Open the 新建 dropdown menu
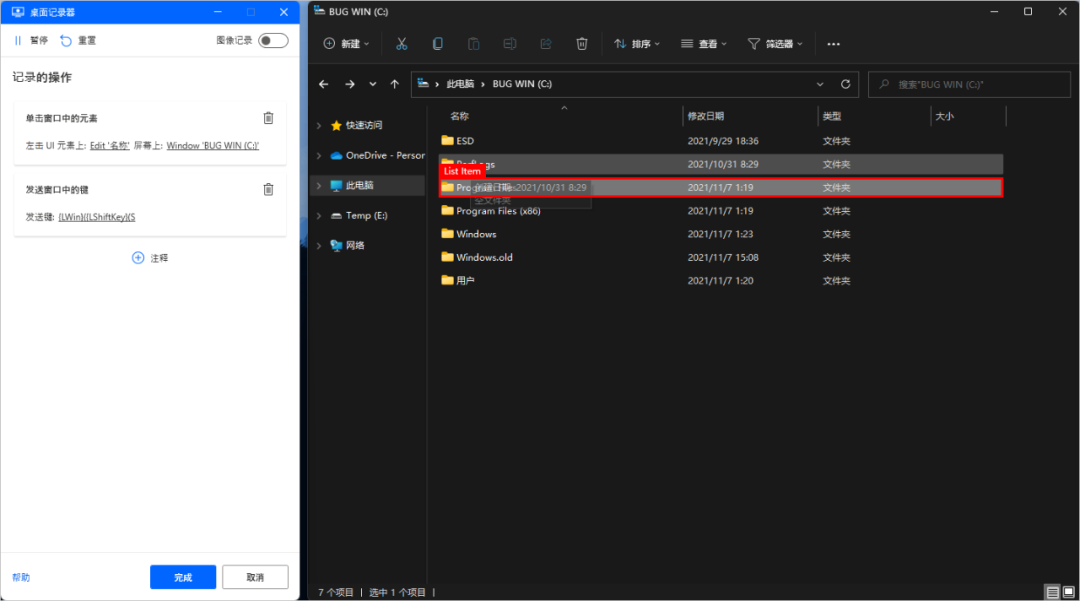The width and height of the screenshot is (1080, 601). click(346, 44)
